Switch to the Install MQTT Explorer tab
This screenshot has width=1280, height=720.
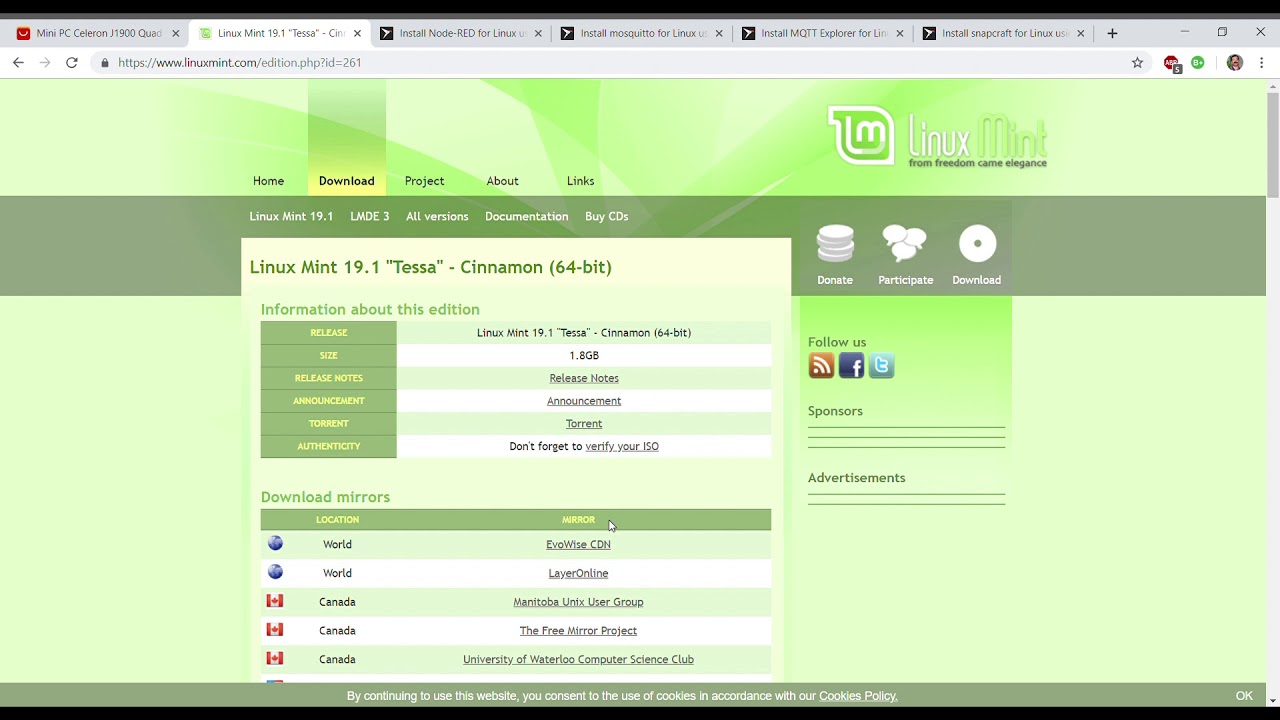(x=823, y=33)
